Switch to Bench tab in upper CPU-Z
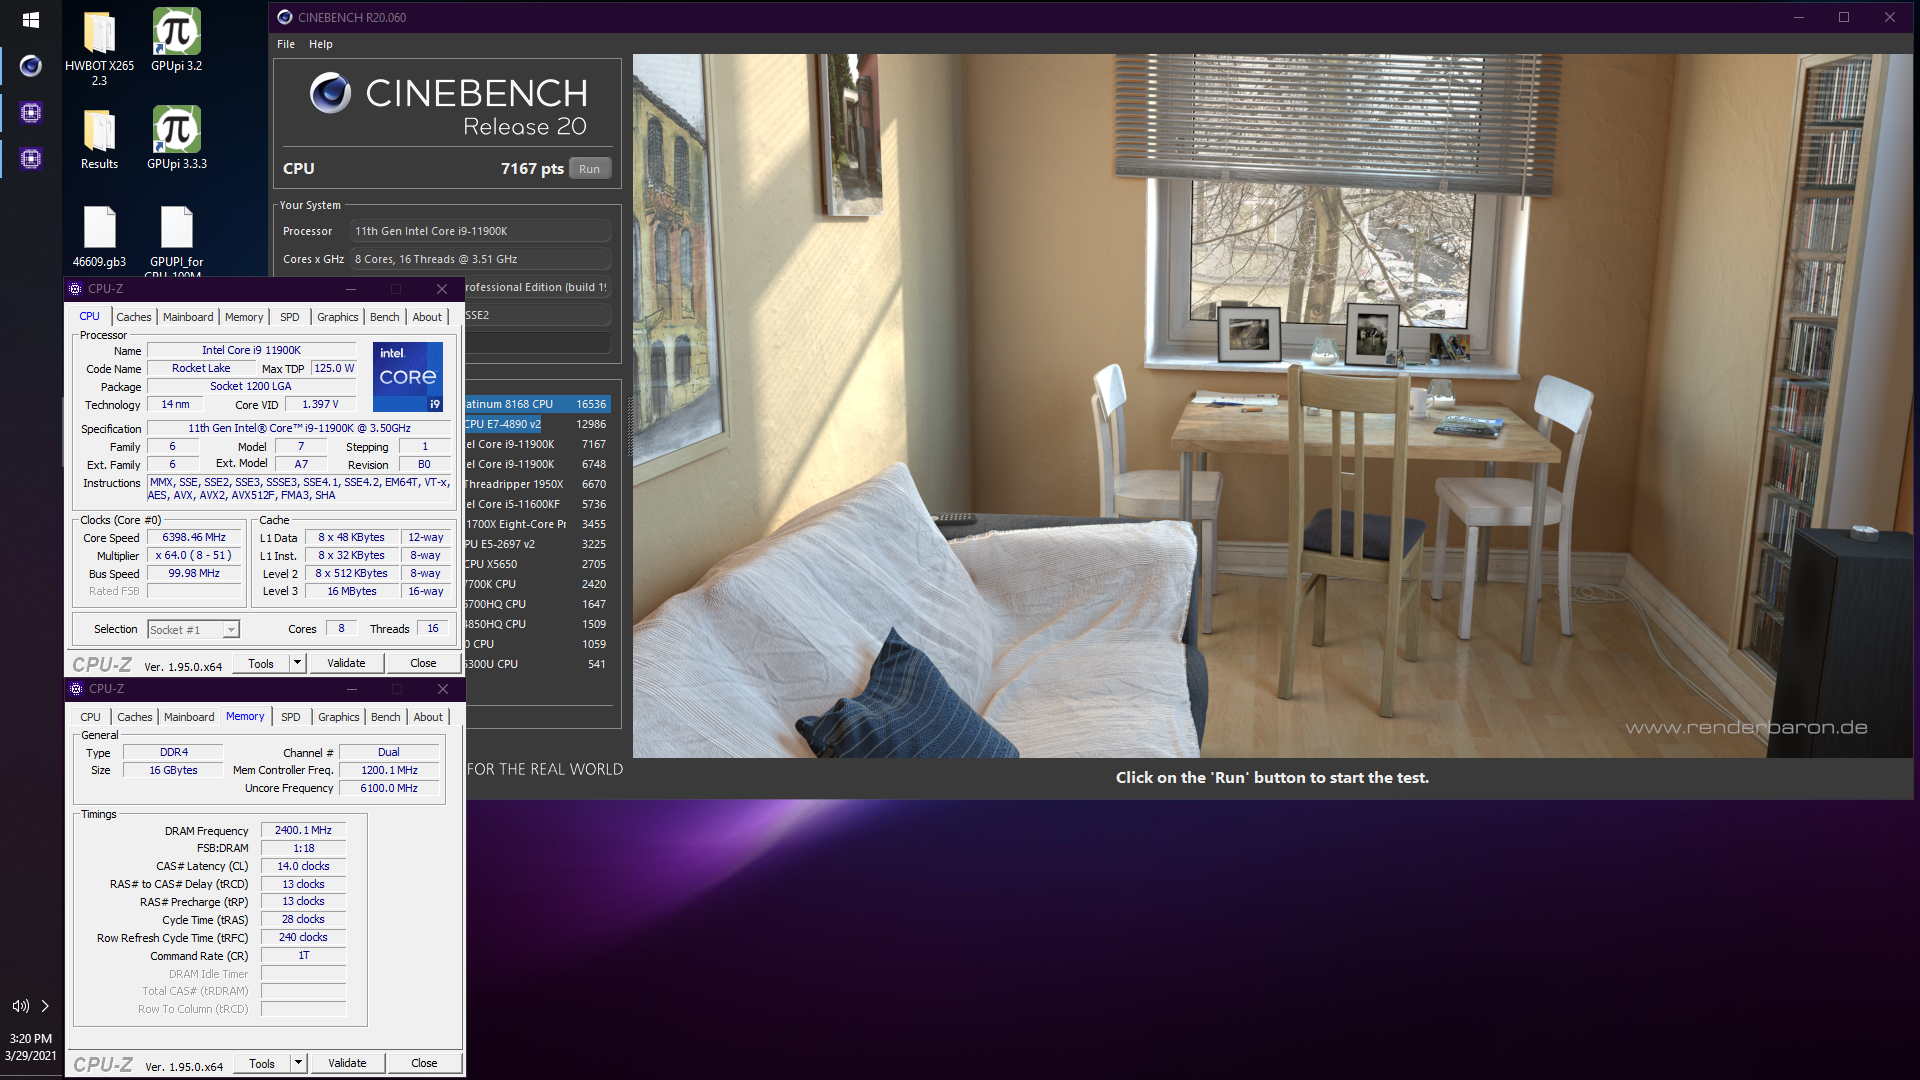The image size is (1920, 1080). pos(385,317)
